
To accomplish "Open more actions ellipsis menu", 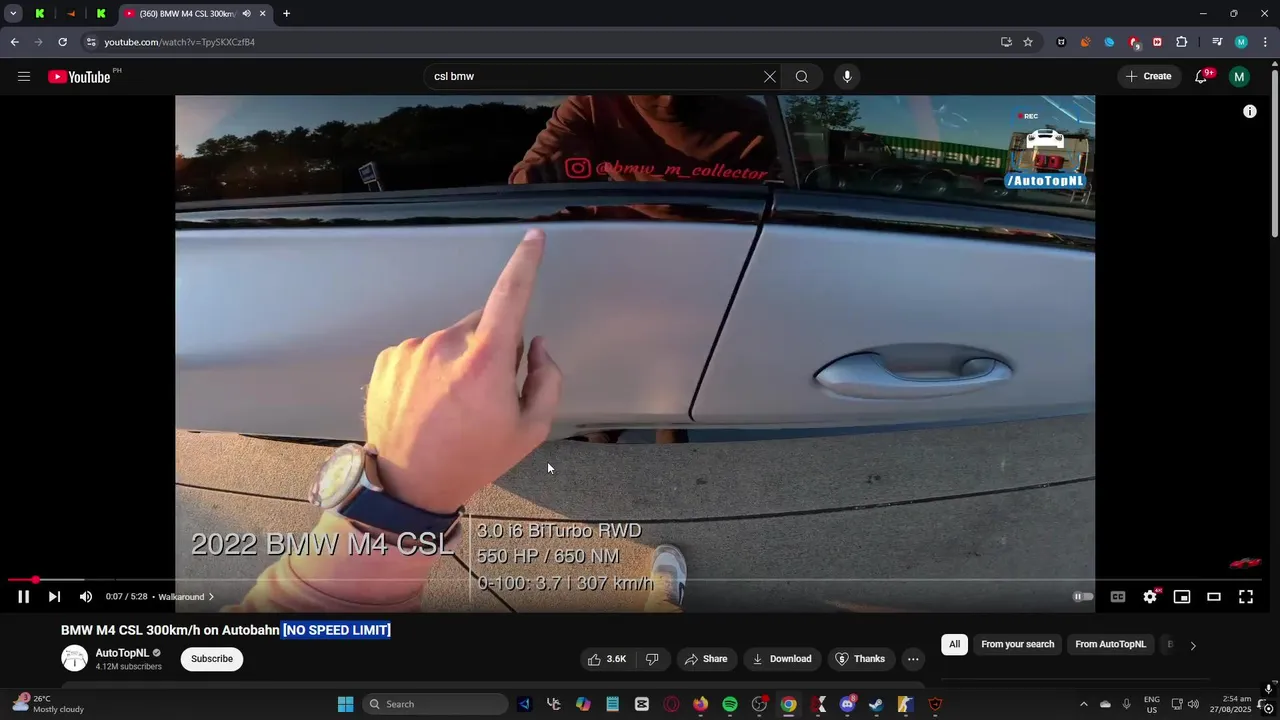I will pos(913,659).
